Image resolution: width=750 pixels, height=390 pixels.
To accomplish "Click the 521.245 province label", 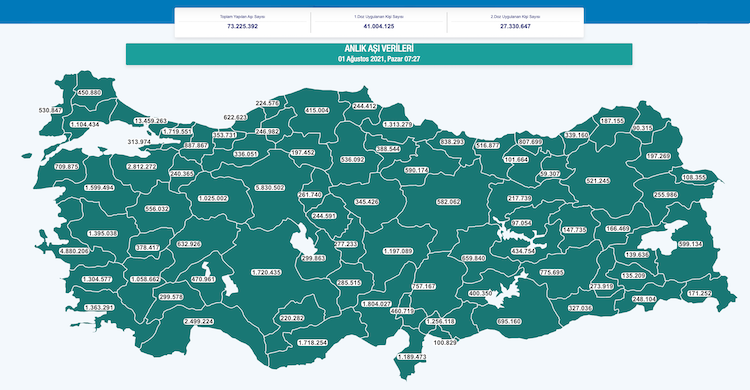I will click(x=598, y=181).
